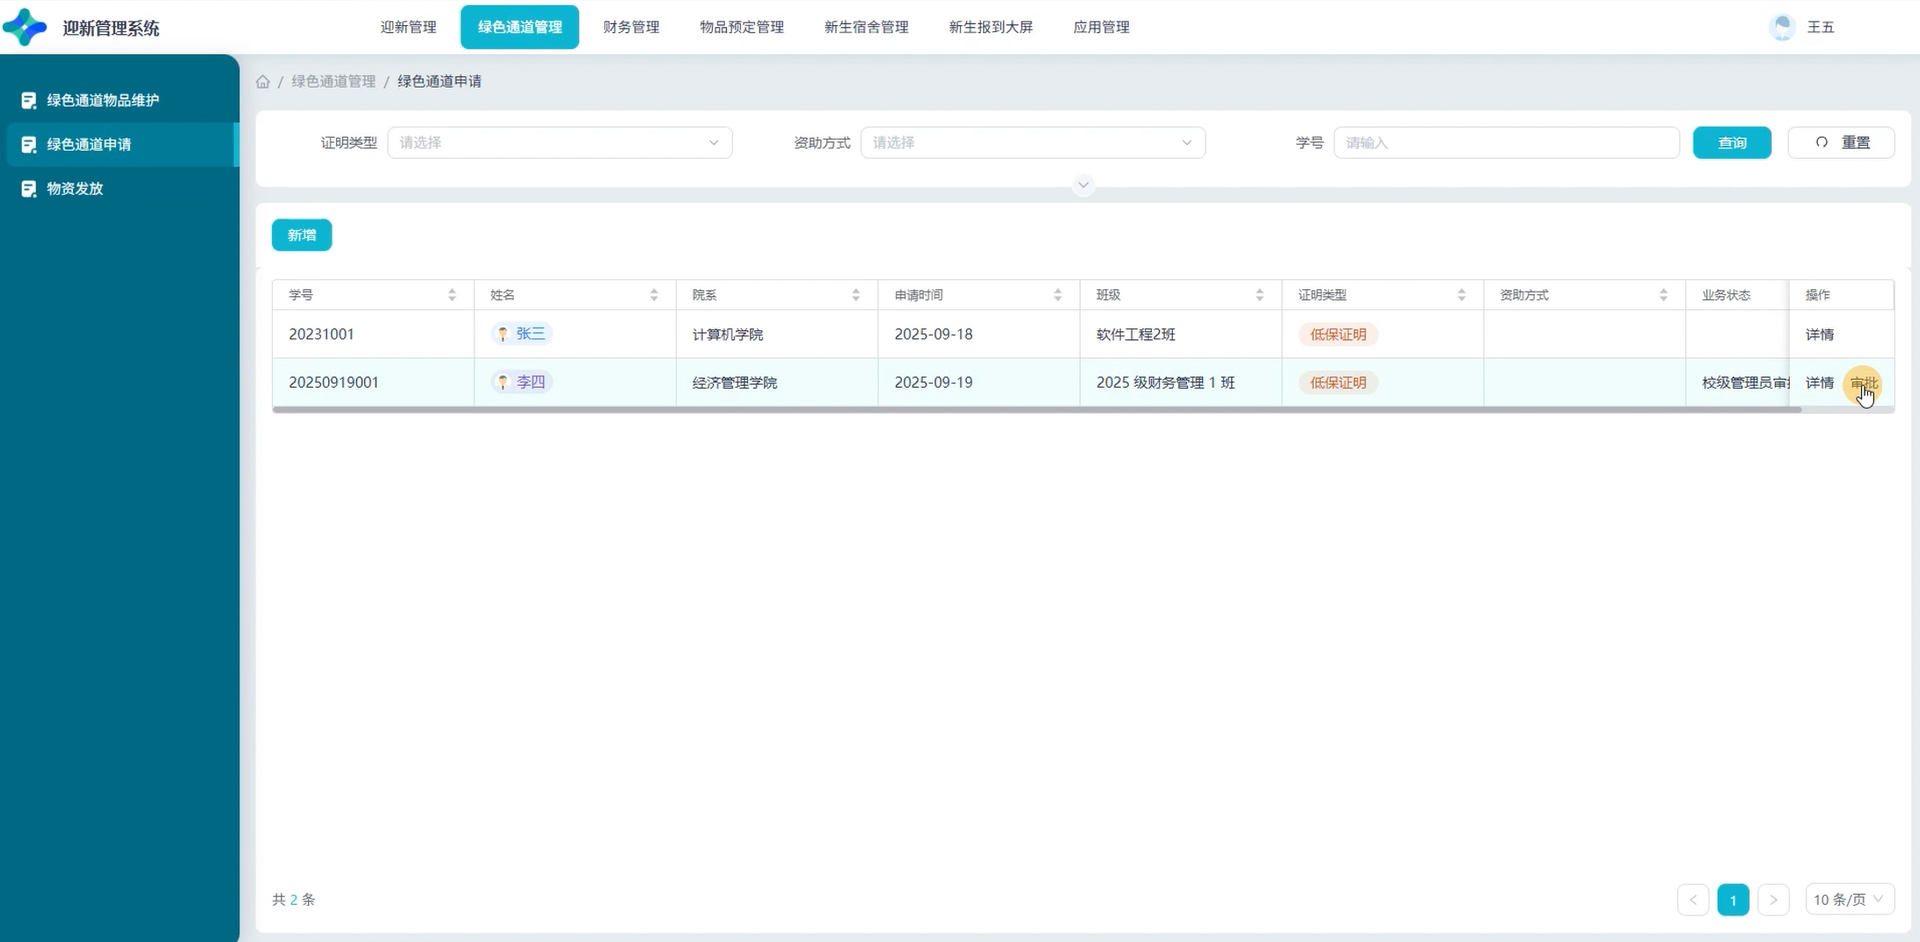Click the 查询 button

(x=1731, y=143)
